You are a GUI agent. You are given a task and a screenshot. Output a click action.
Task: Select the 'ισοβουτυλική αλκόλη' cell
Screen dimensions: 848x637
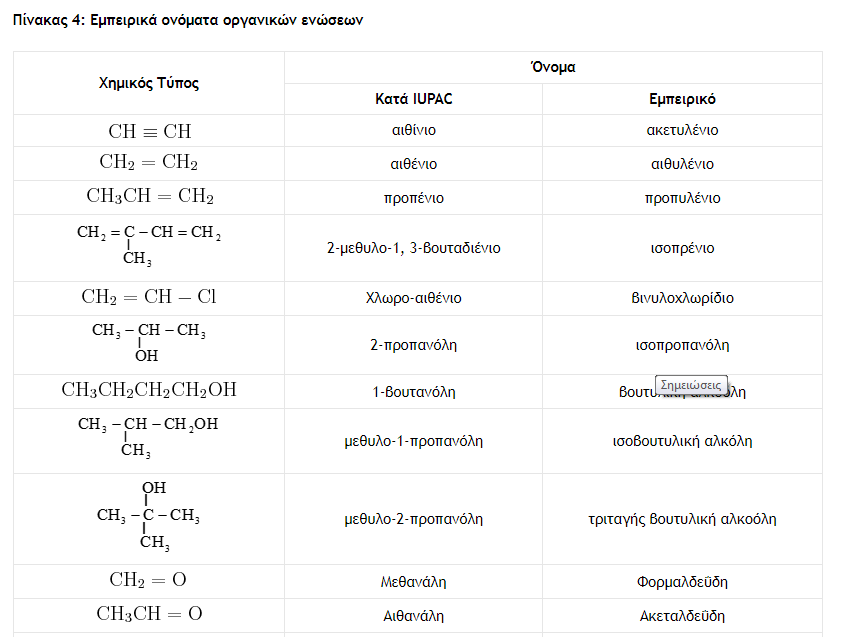[x=682, y=440]
